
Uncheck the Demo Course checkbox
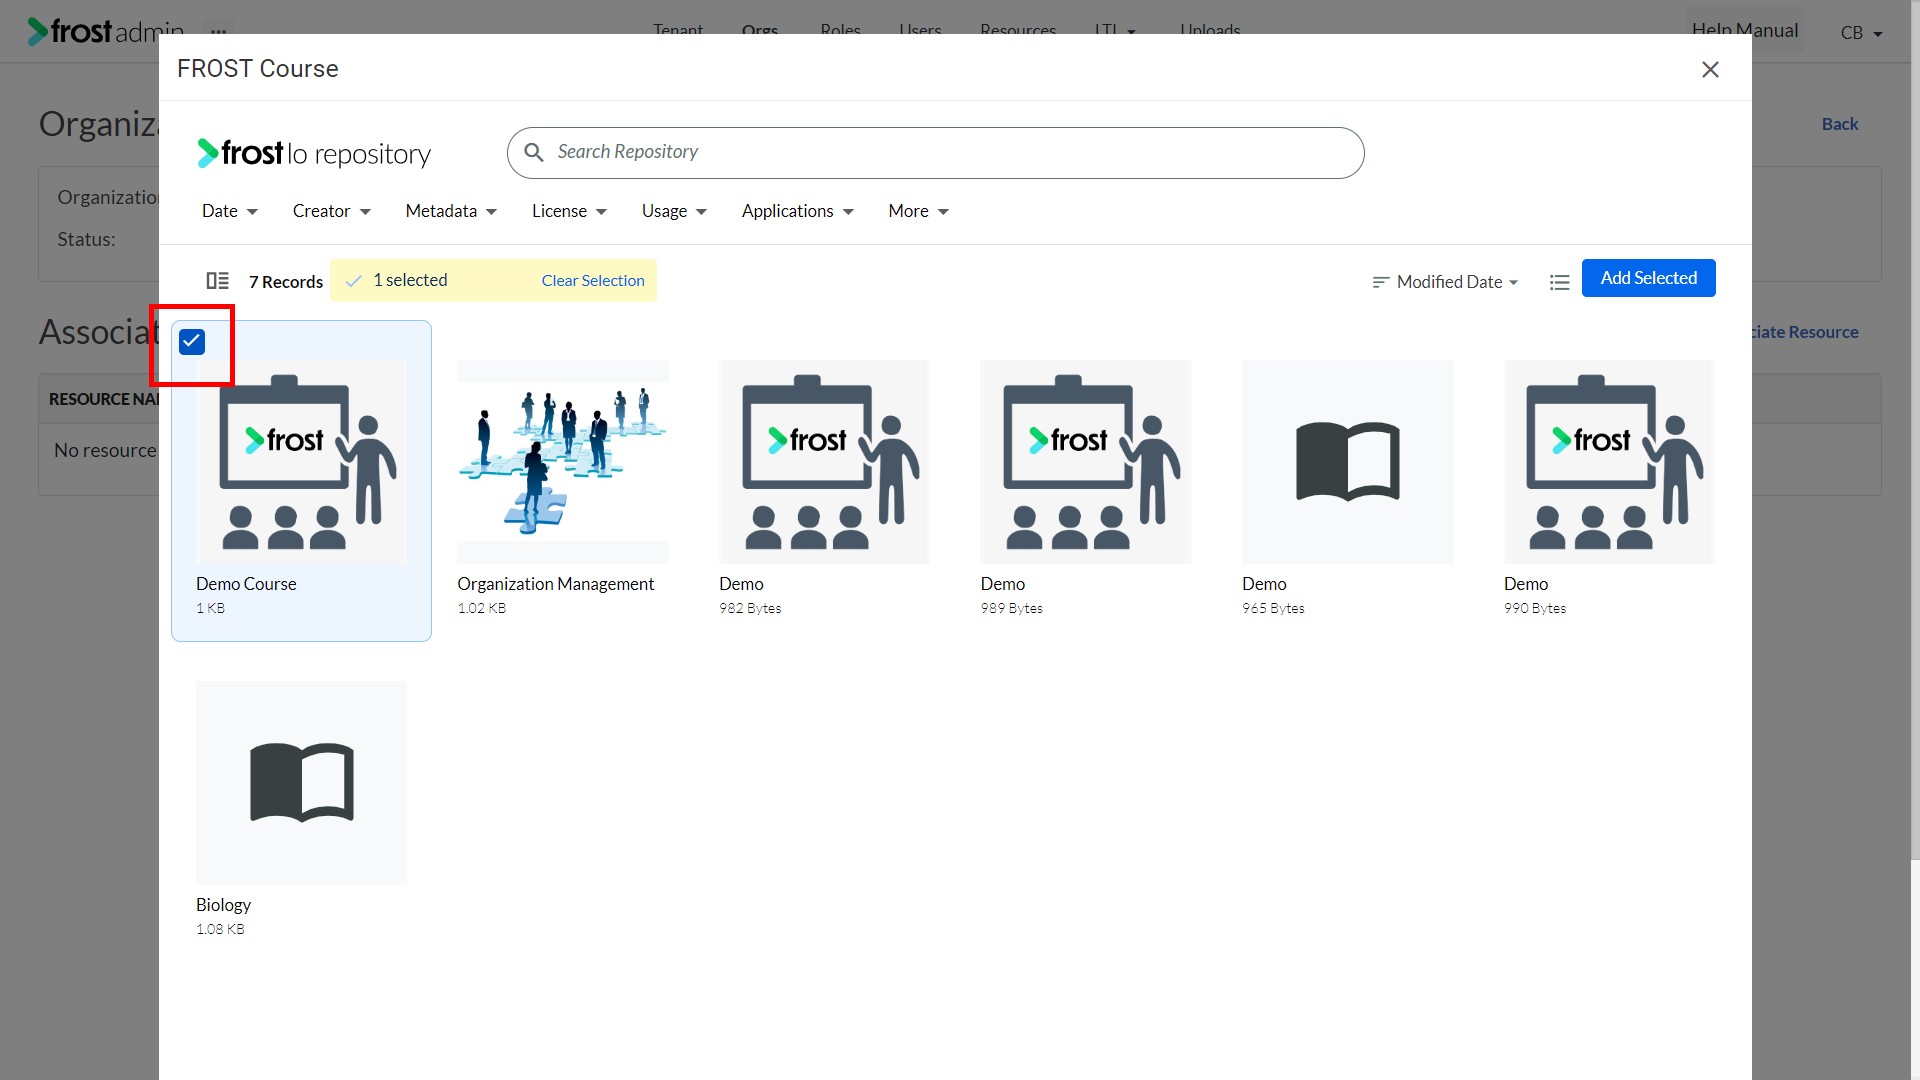[192, 342]
